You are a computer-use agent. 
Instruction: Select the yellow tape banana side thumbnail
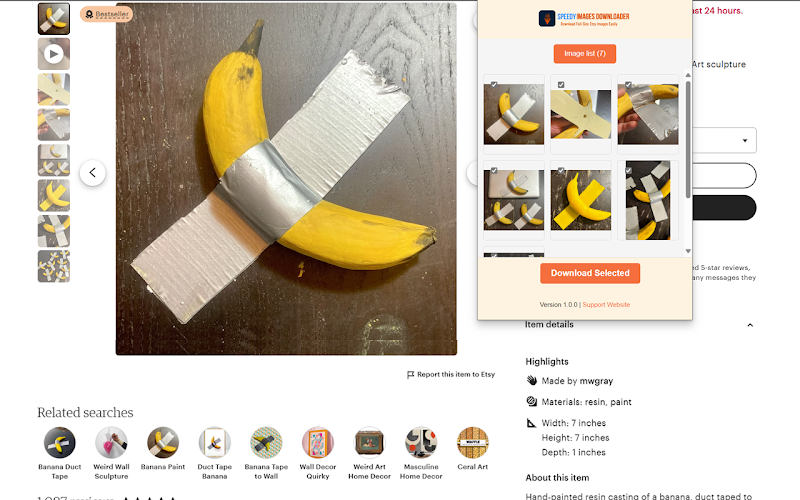(x=54, y=195)
